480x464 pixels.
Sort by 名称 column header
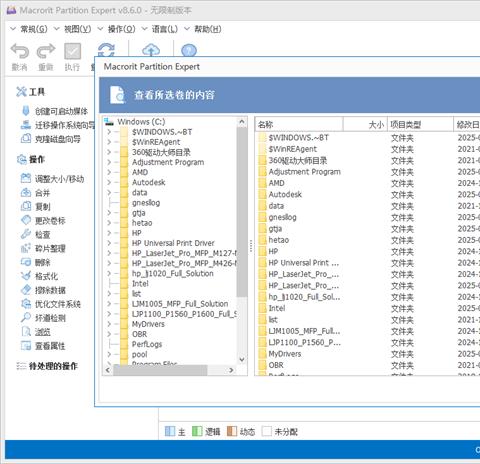pyautogui.click(x=299, y=125)
